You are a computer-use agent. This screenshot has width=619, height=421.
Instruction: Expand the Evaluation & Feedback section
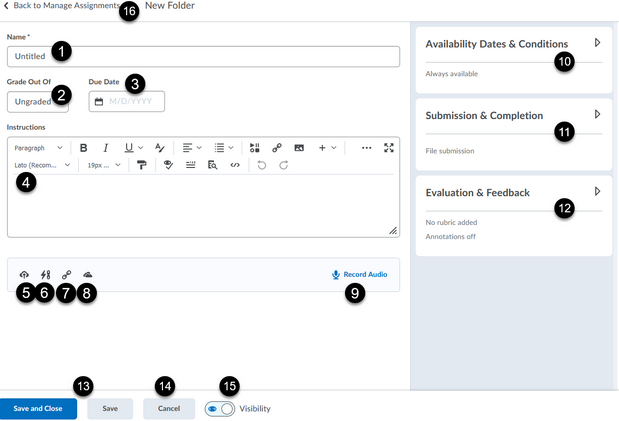point(597,191)
